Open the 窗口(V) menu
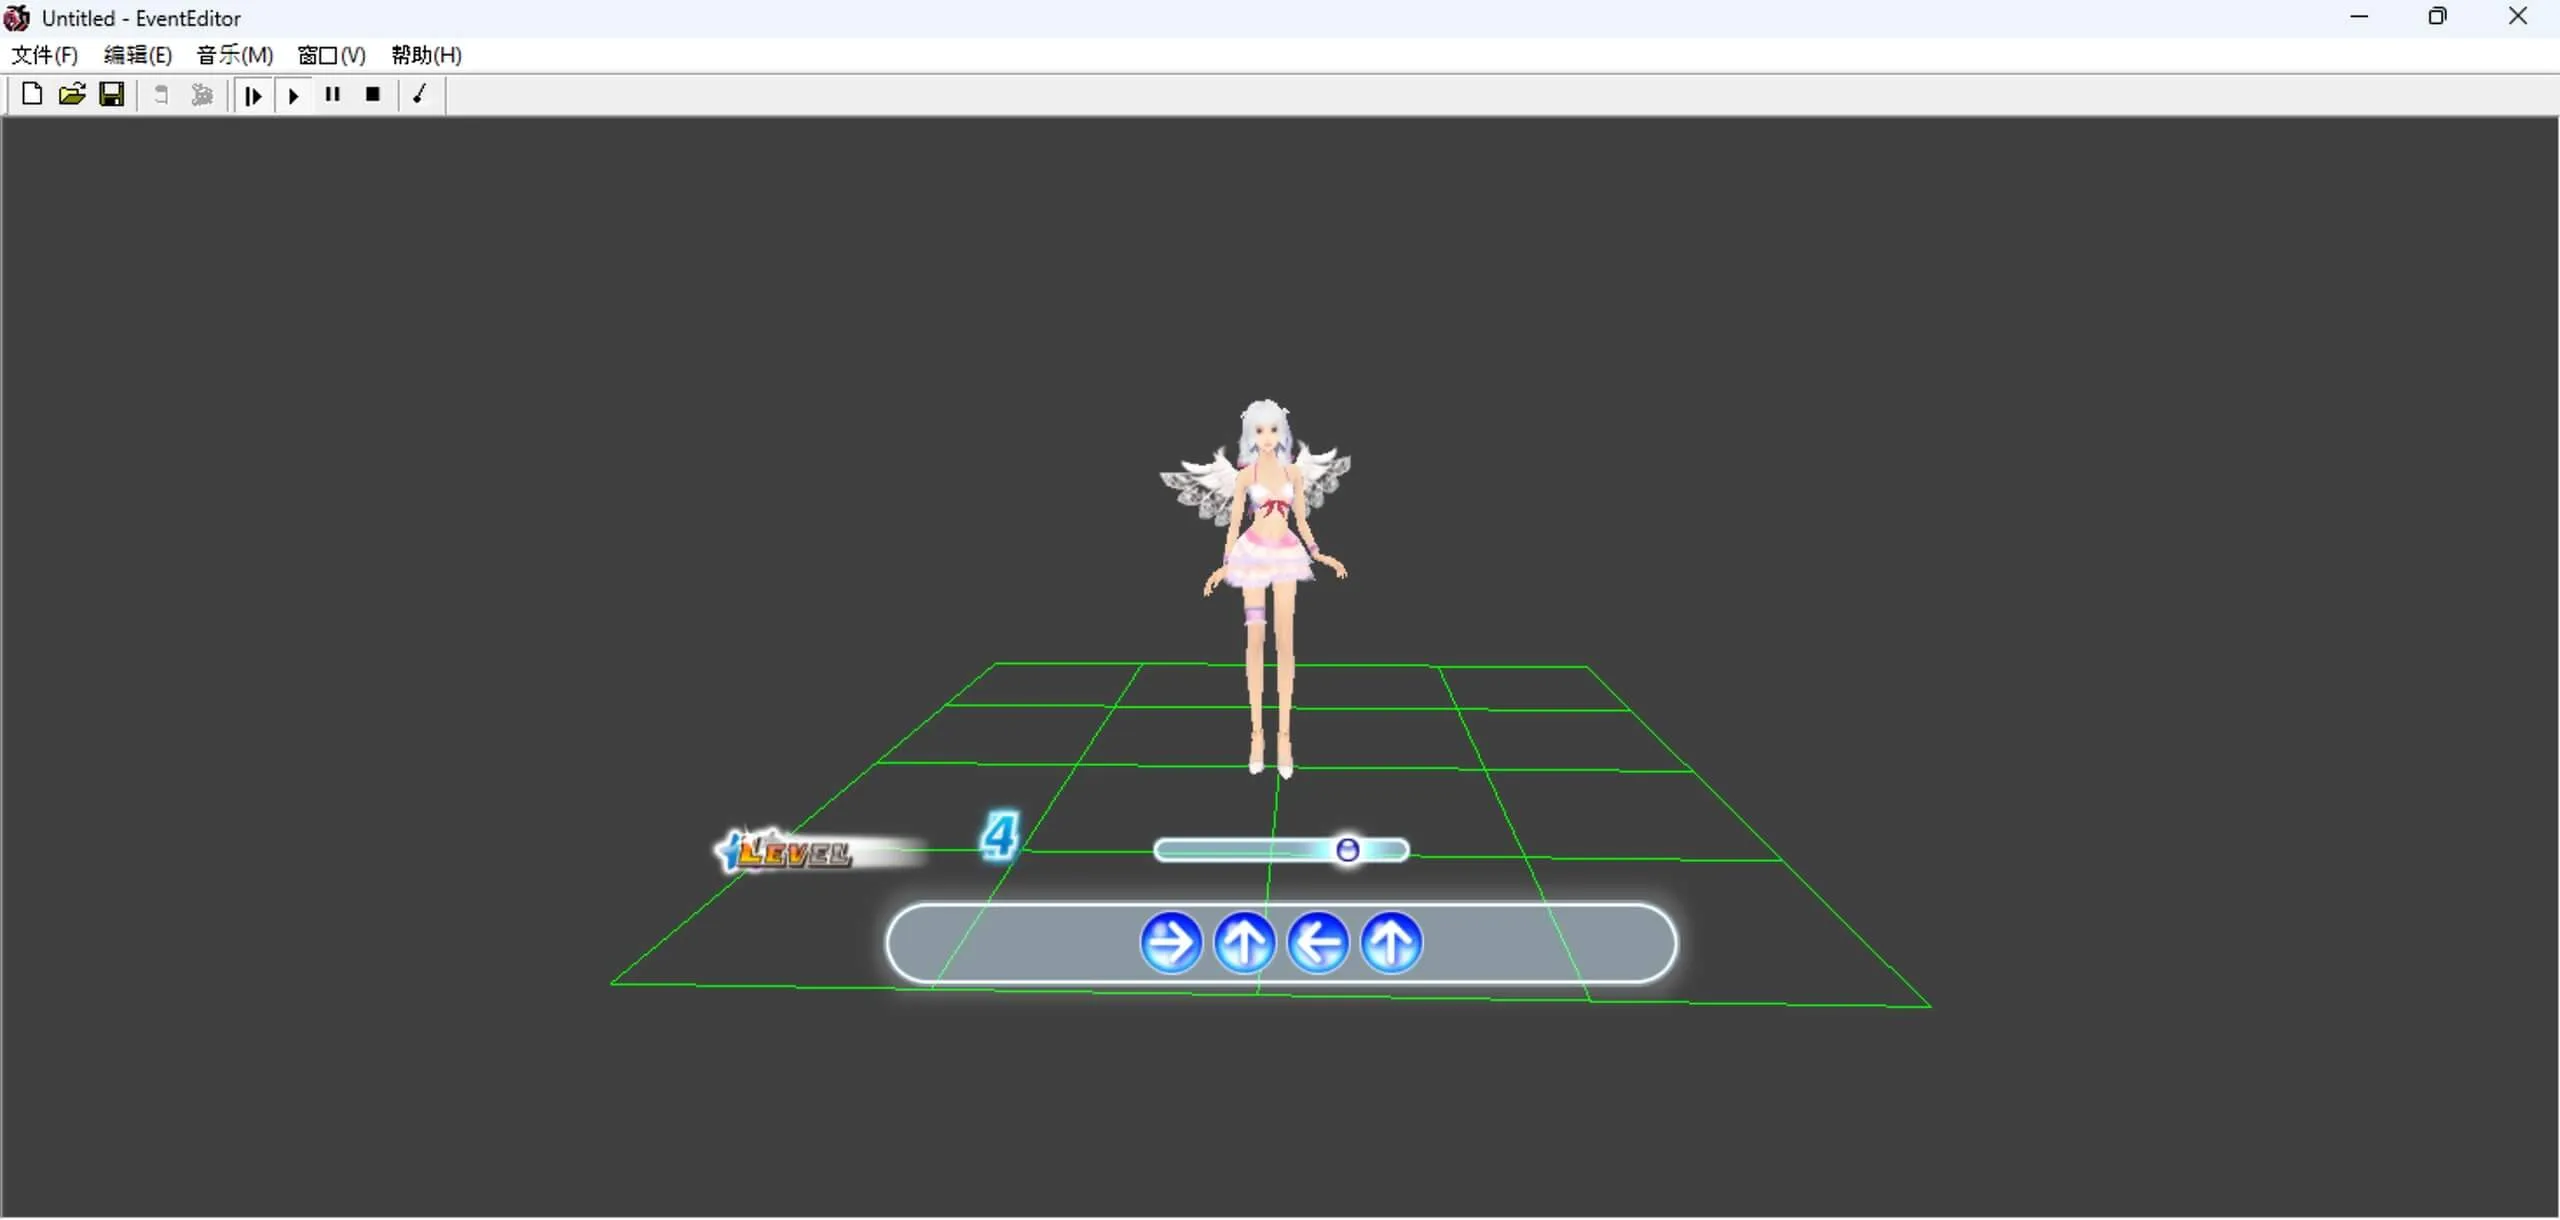Viewport: 2560px width, 1220px height. pos(332,55)
